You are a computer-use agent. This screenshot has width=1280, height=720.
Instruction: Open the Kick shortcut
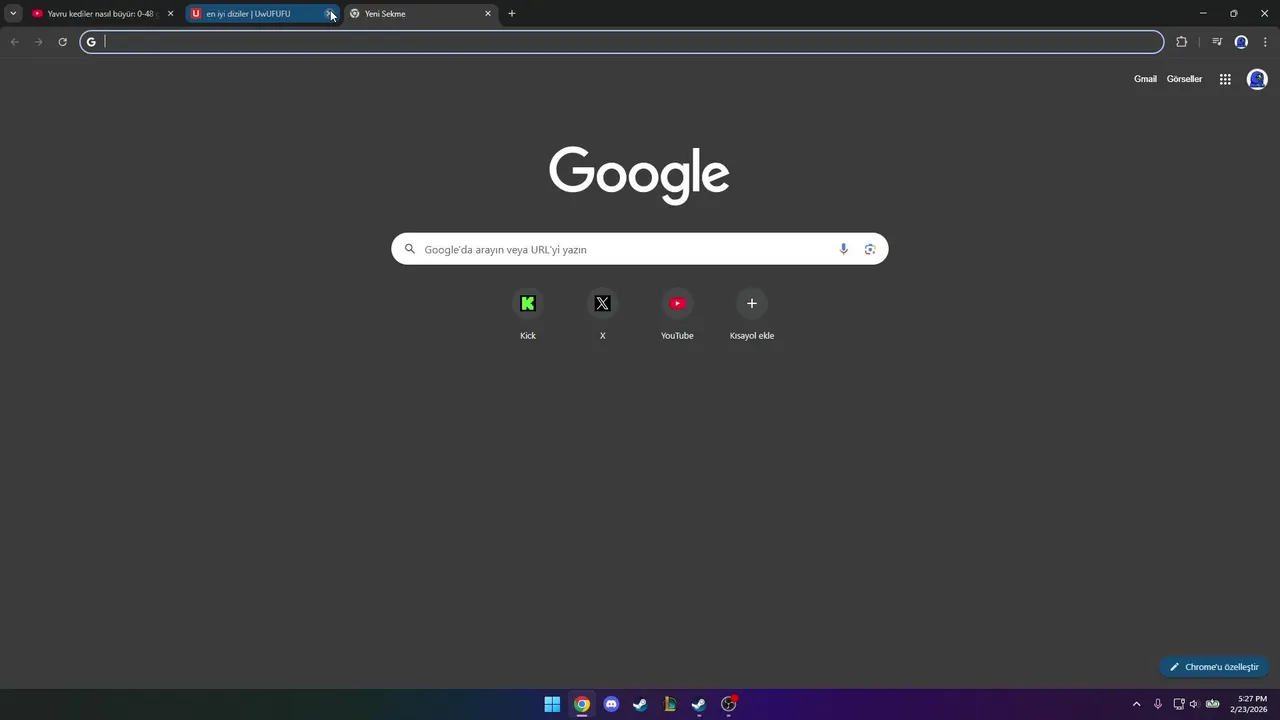pyautogui.click(x=528, y=314)
